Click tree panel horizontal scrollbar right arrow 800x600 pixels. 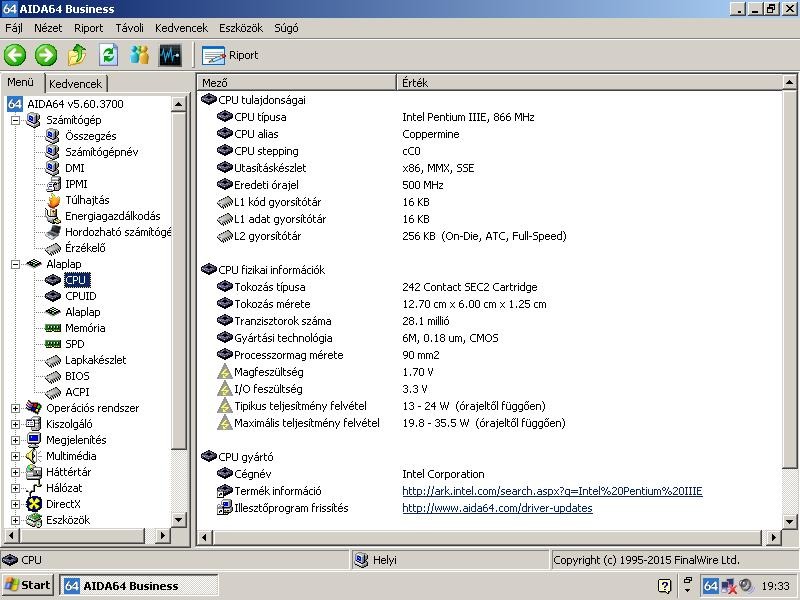click(x=162, y=536)
